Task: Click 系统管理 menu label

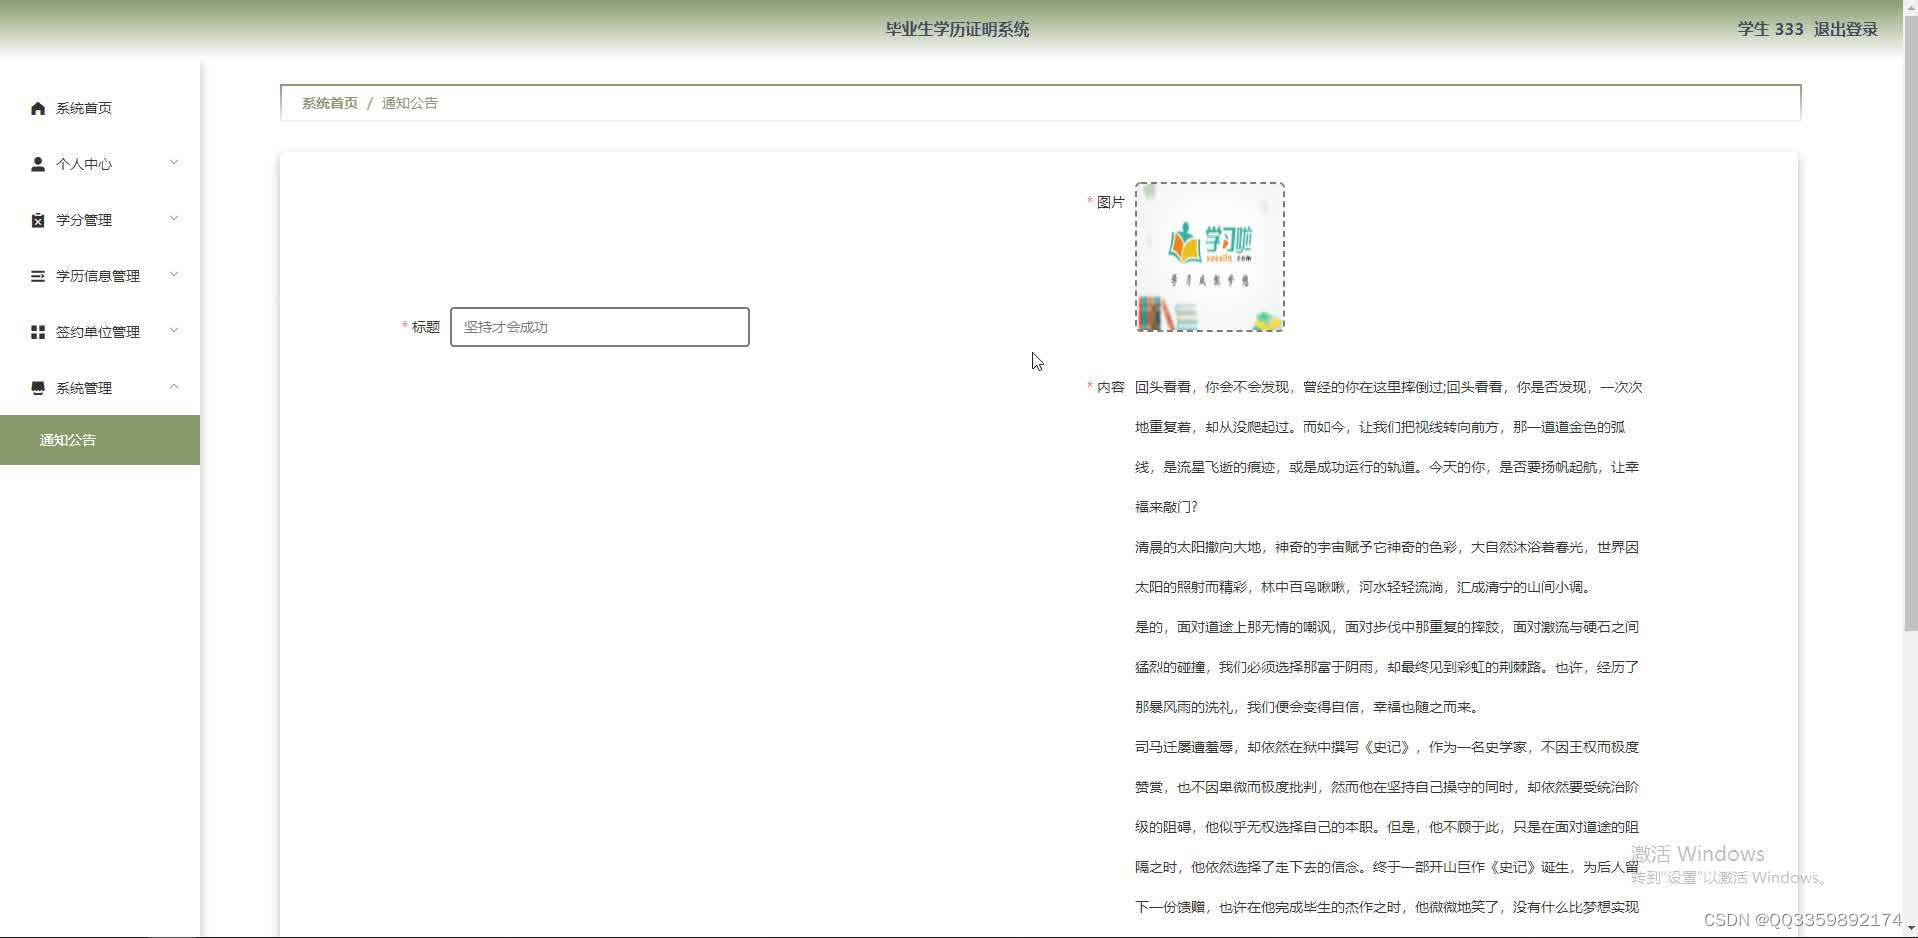Action: pos(84,388)
